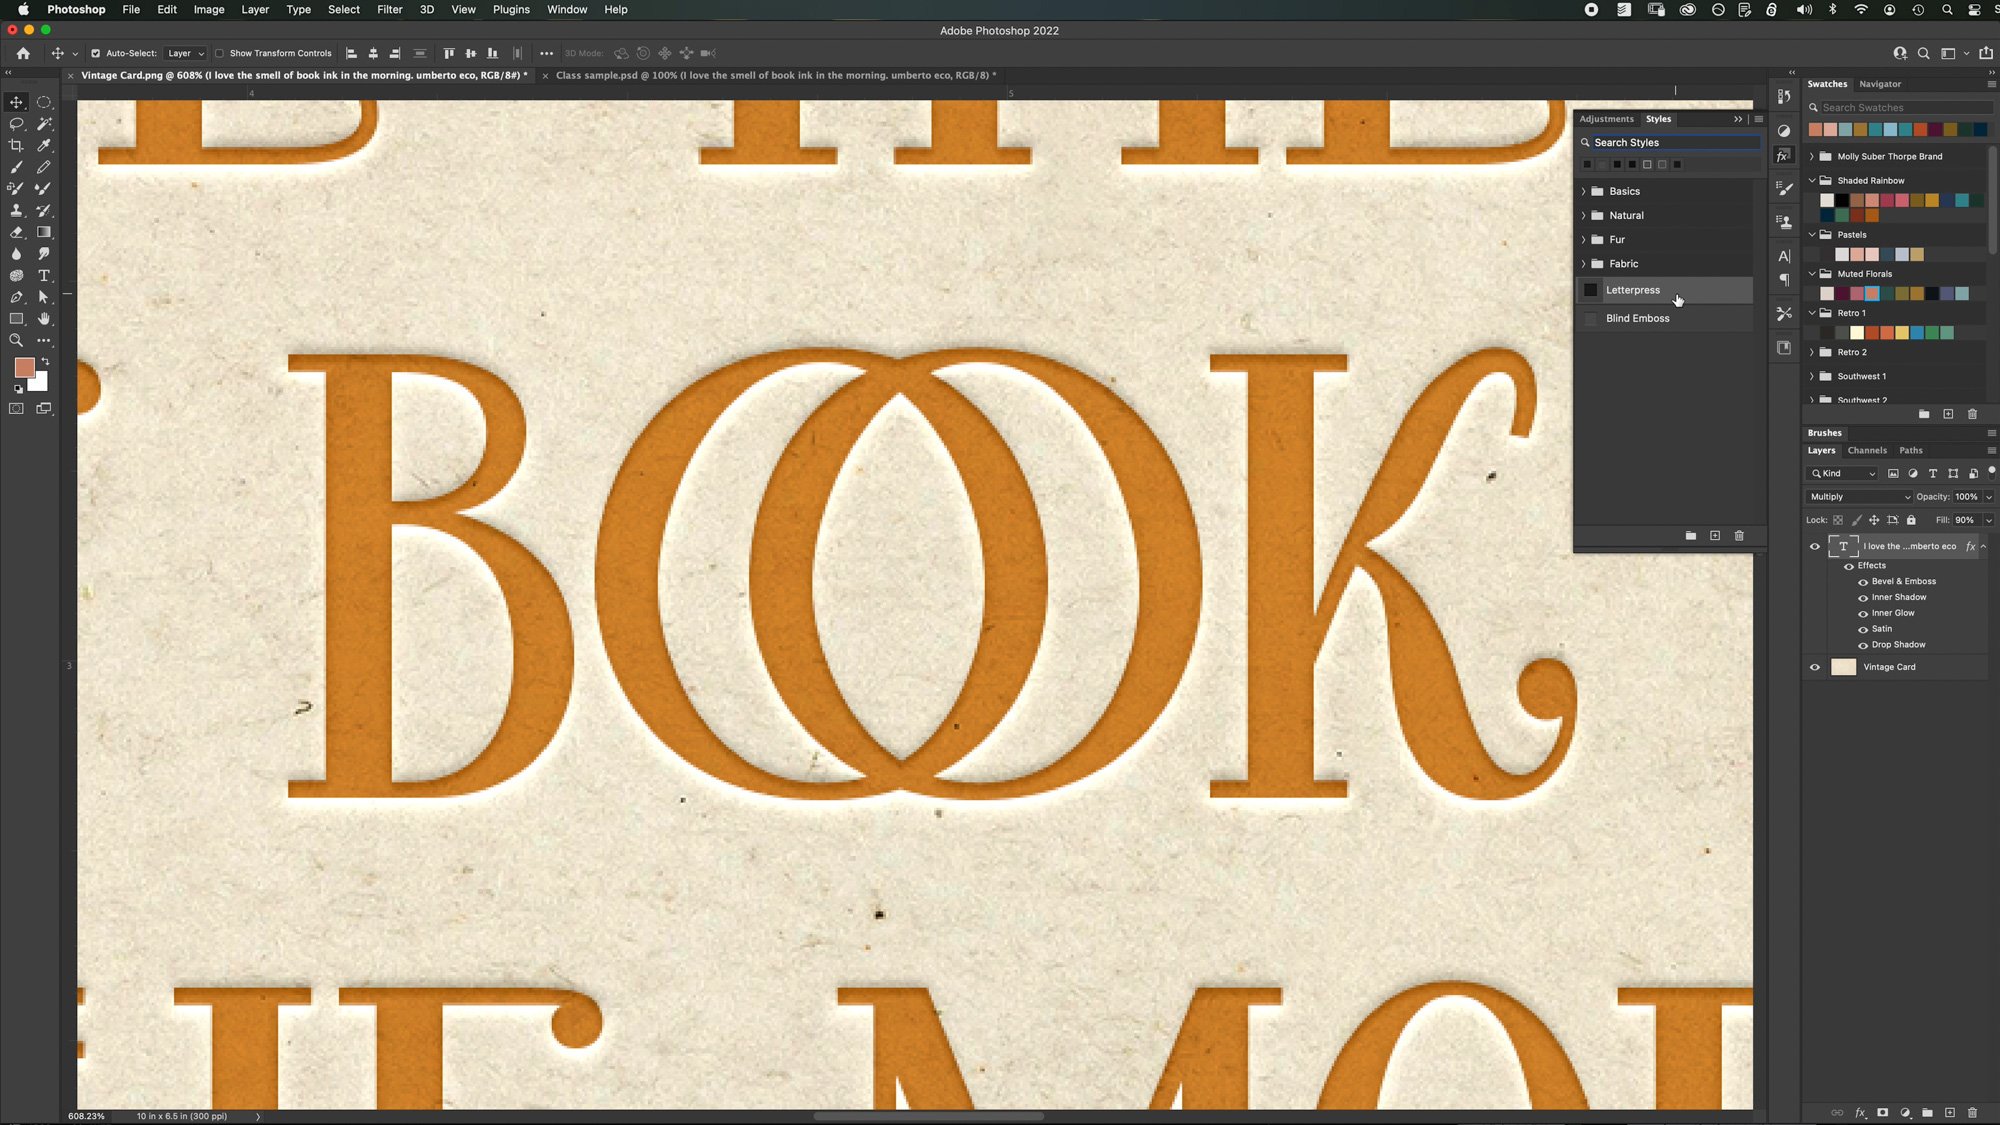The image size is (2000, 1125).
Task: Open the Filter menu
Action: click(x=389, y=10)
